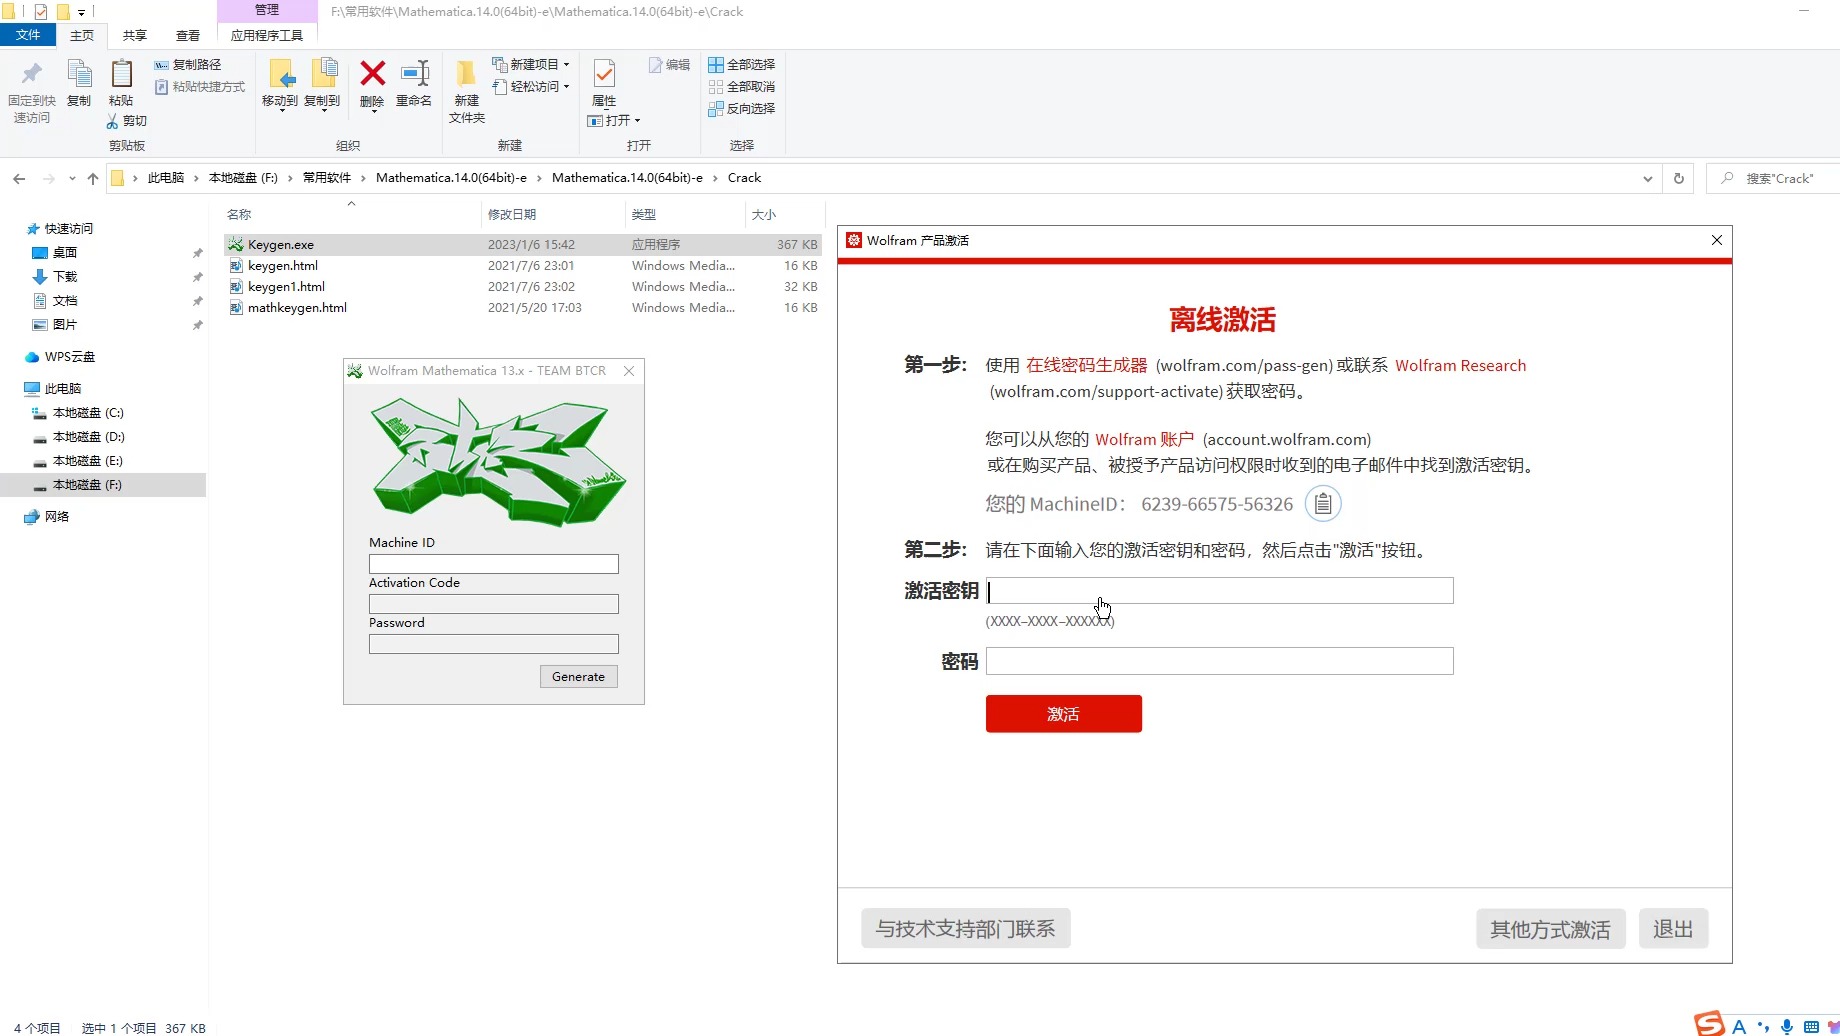Select the 重命名 (Rename) tool icon
This screenshot has height=1036, width=1840.
(x=414, y=75)
